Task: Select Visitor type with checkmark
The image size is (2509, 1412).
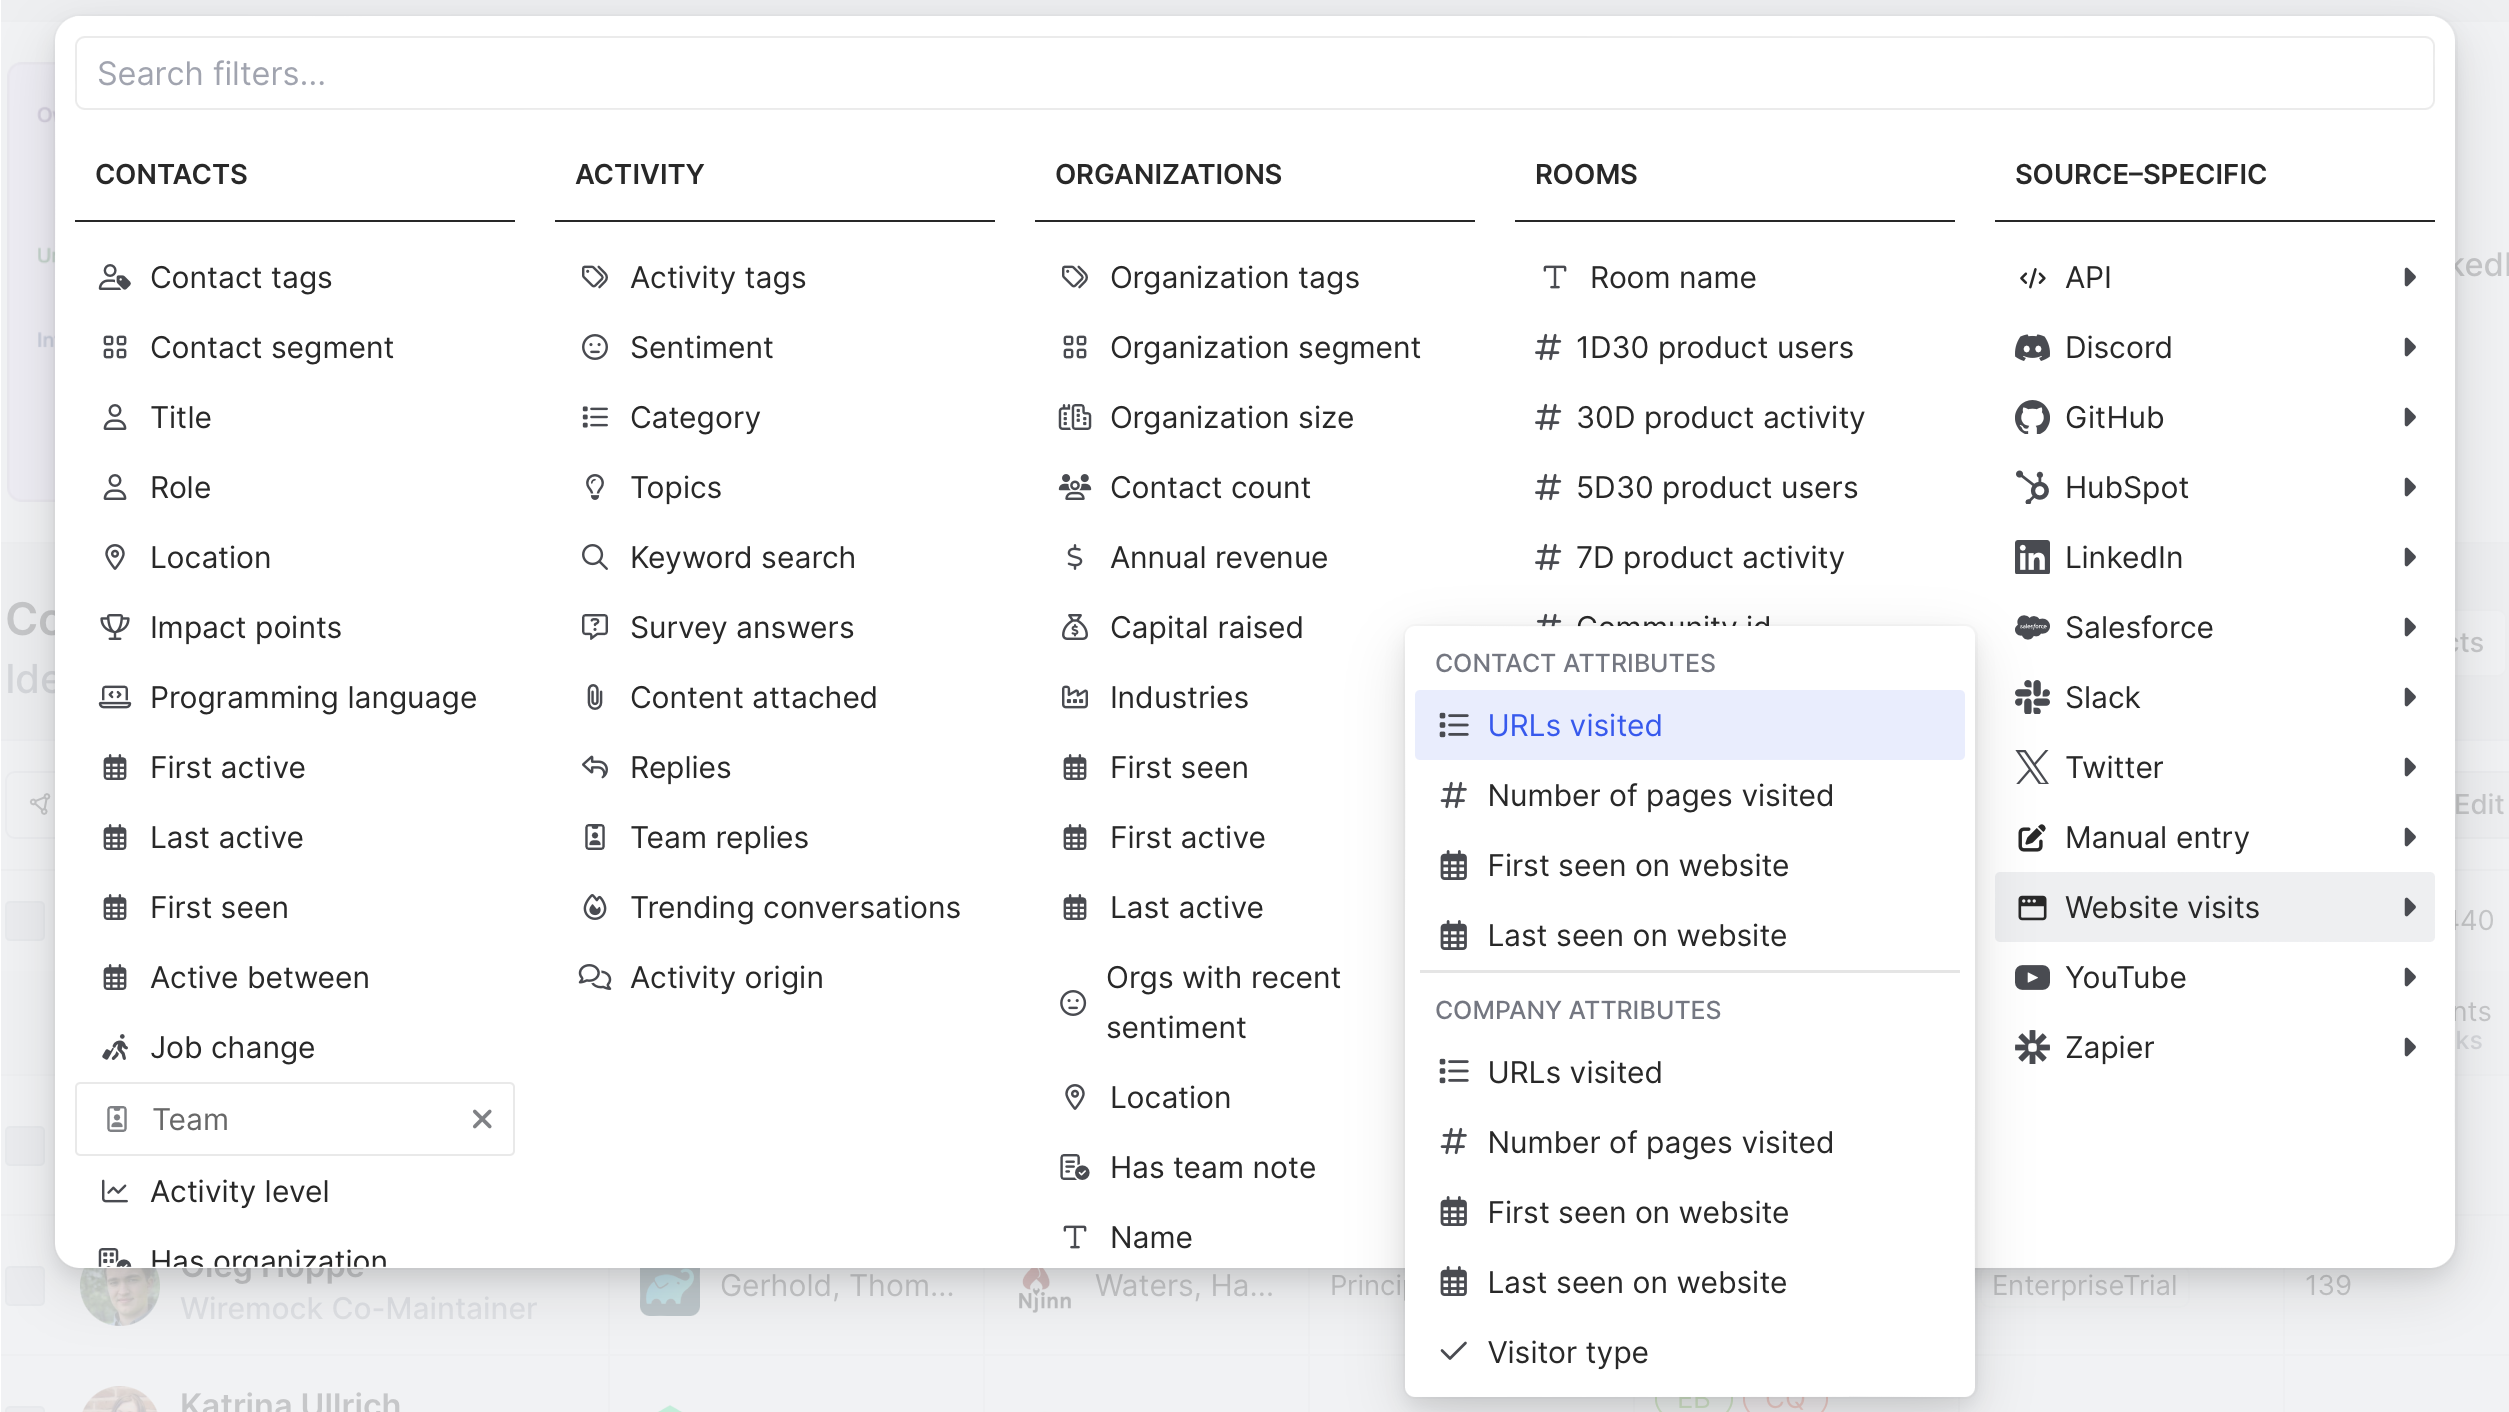Action: tap(1567, 1352)
